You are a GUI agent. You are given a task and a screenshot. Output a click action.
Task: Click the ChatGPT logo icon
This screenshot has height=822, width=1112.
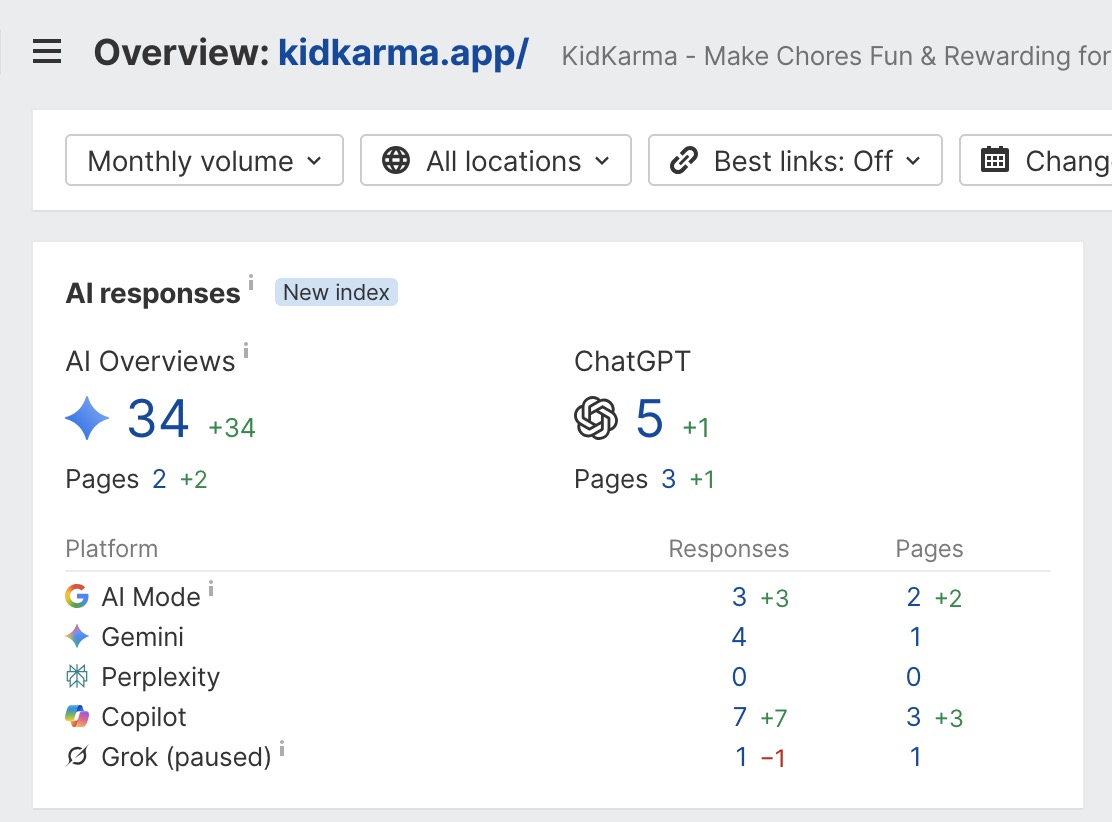(596, 418)
